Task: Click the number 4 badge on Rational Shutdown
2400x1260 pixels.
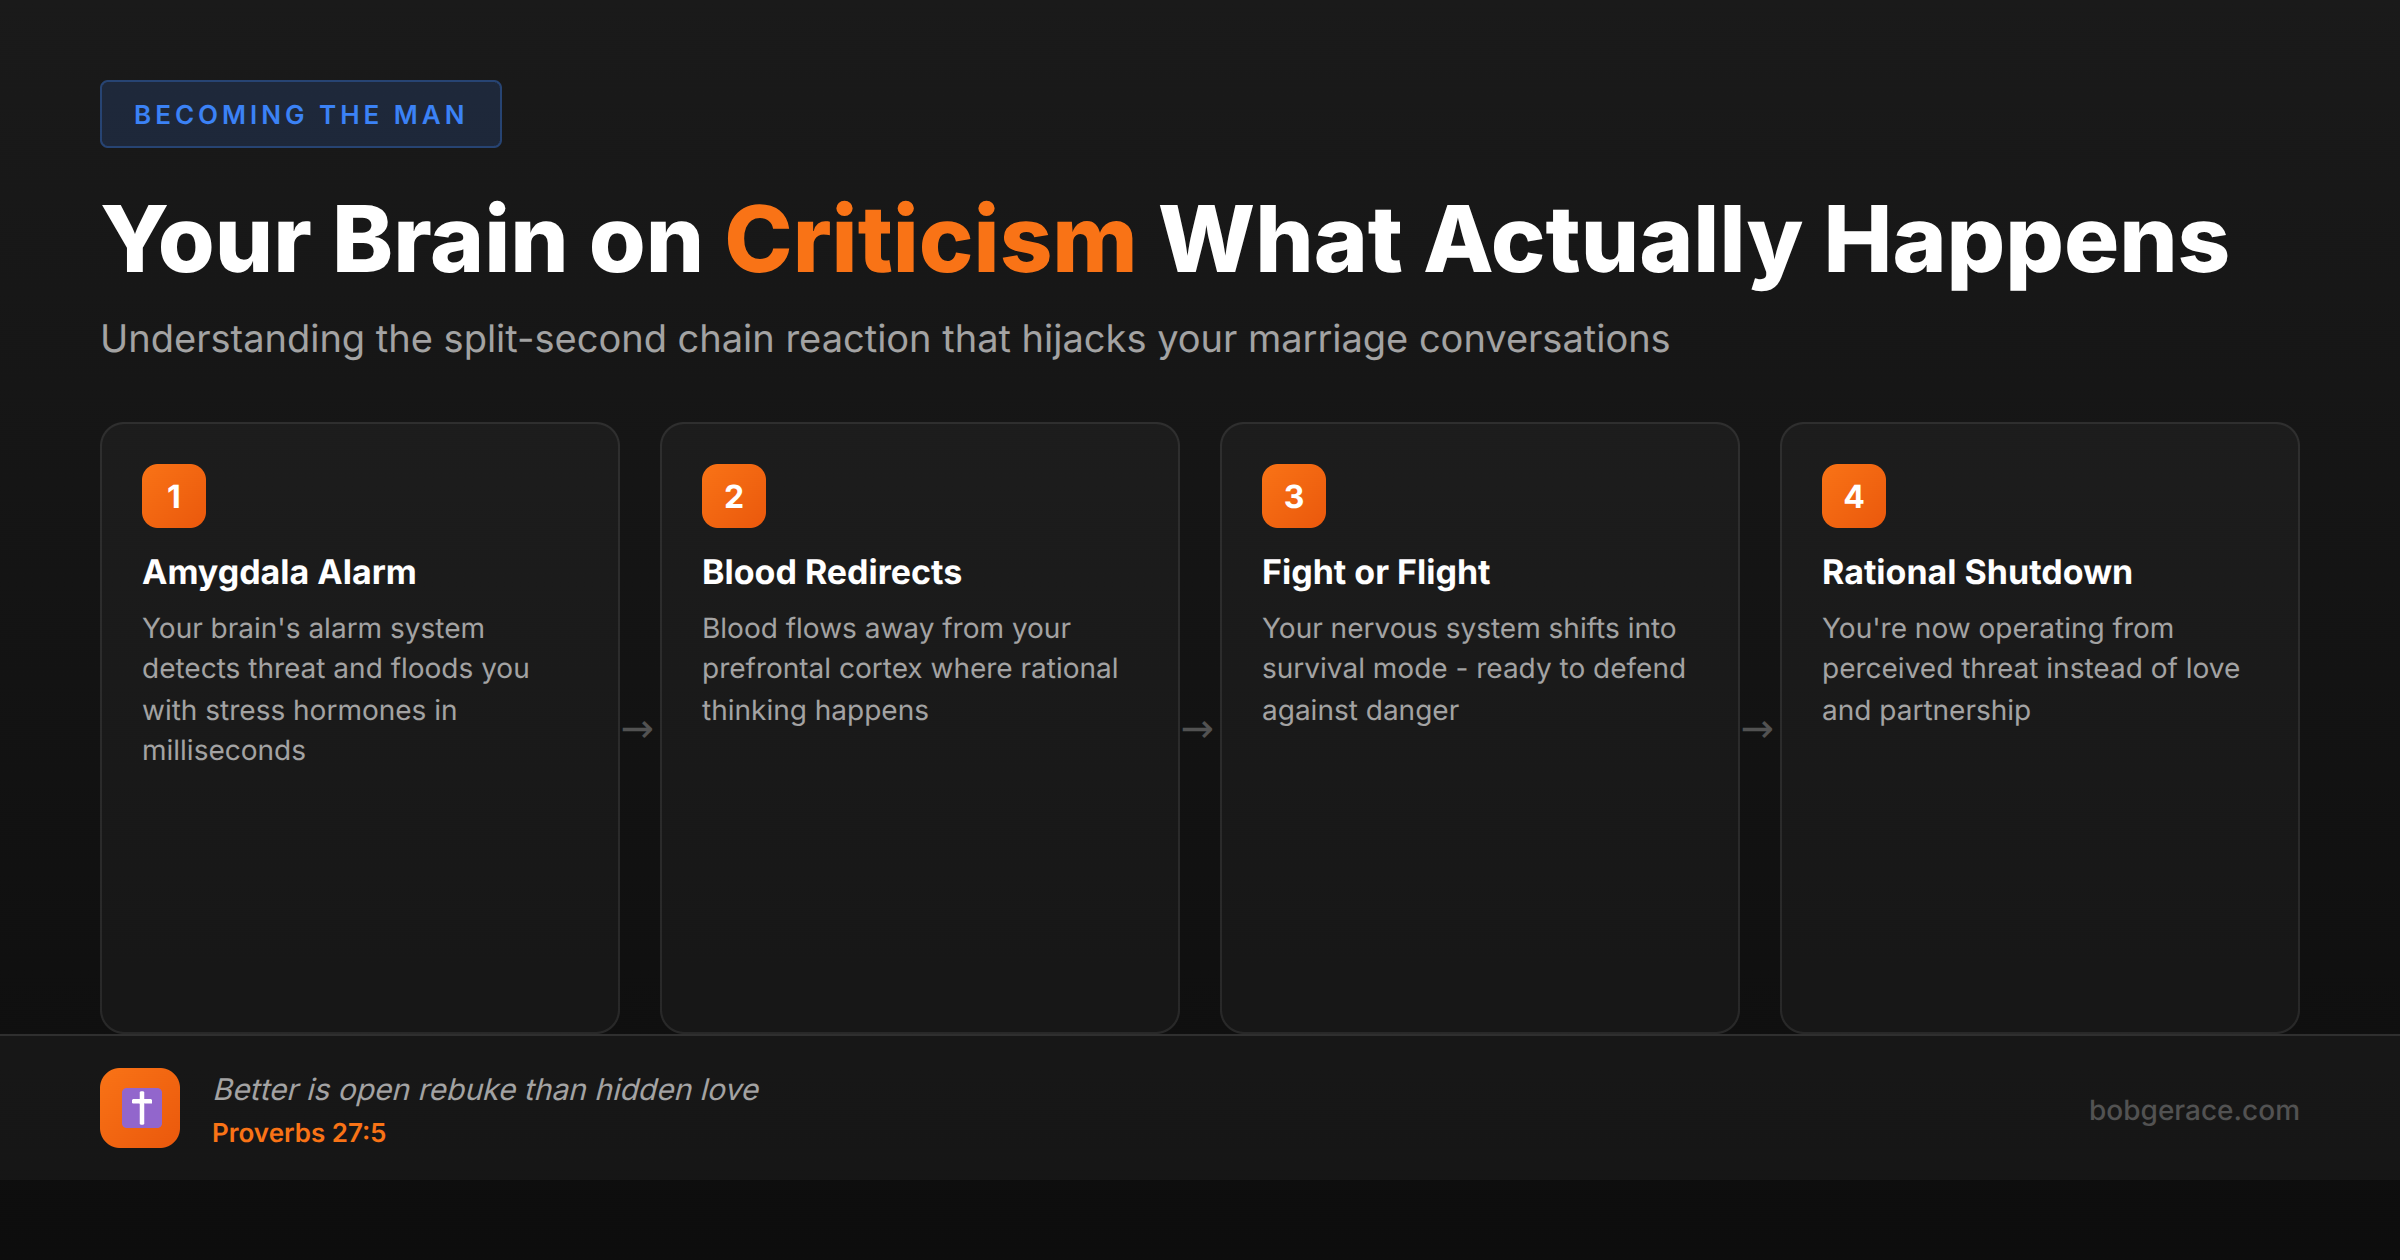Action: [x=1853, y=494]
